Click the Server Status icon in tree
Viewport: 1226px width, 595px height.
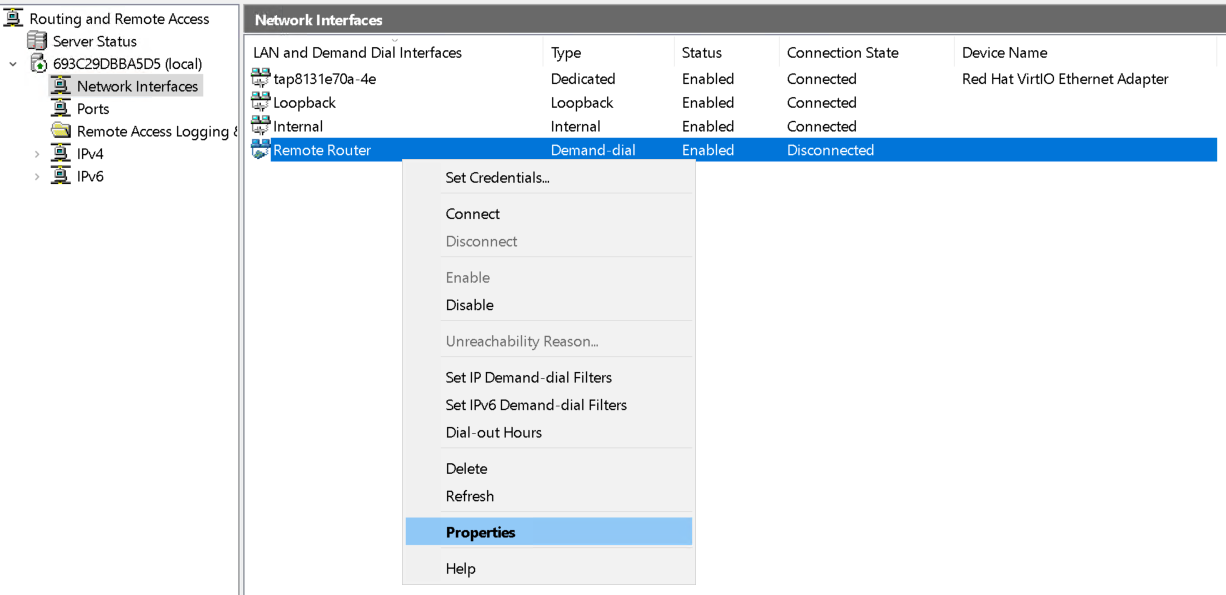[x=37, y=41]
